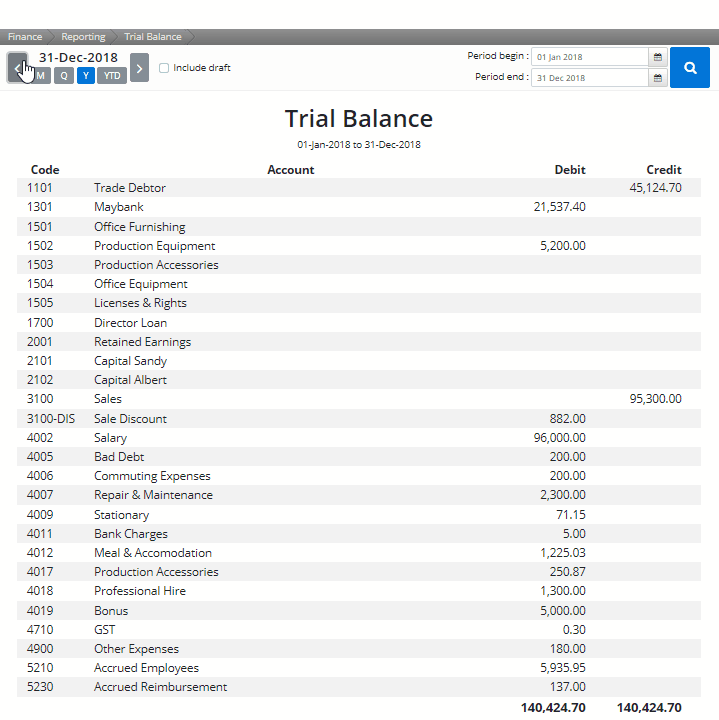Open the Reporting breadcrumb

[x=83, y=37]
